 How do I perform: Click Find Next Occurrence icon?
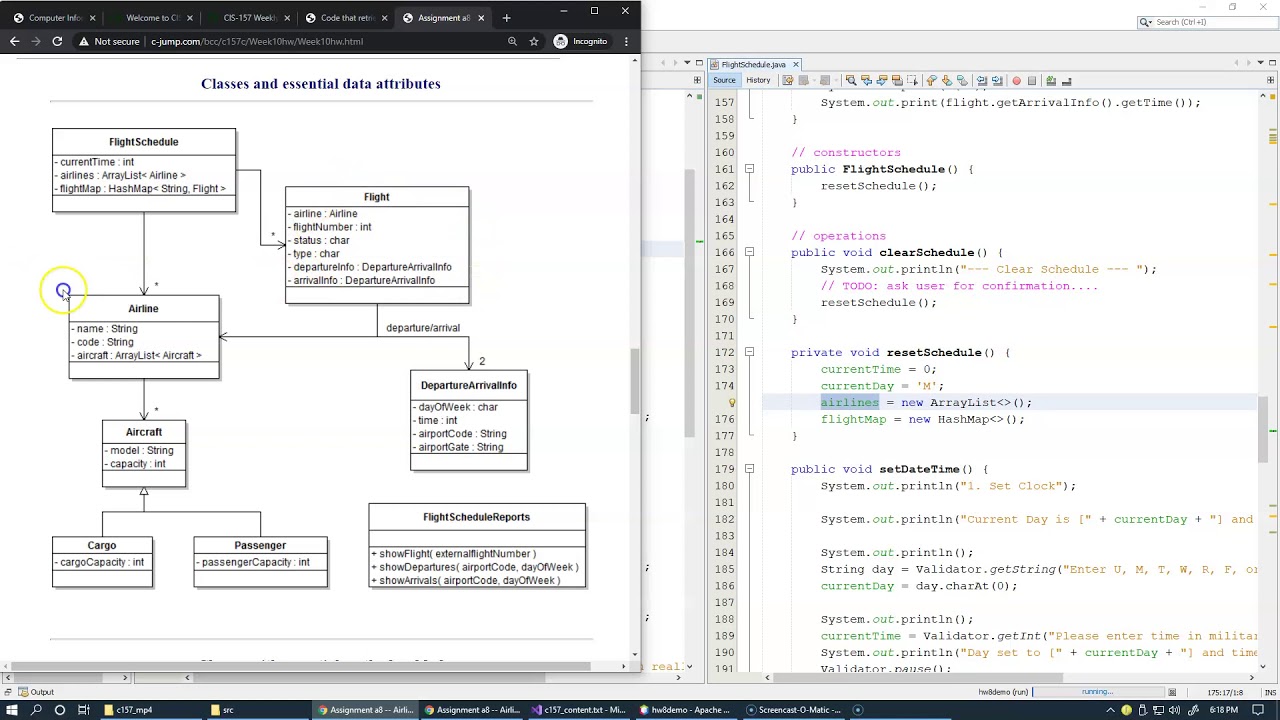tap(882, 80)
